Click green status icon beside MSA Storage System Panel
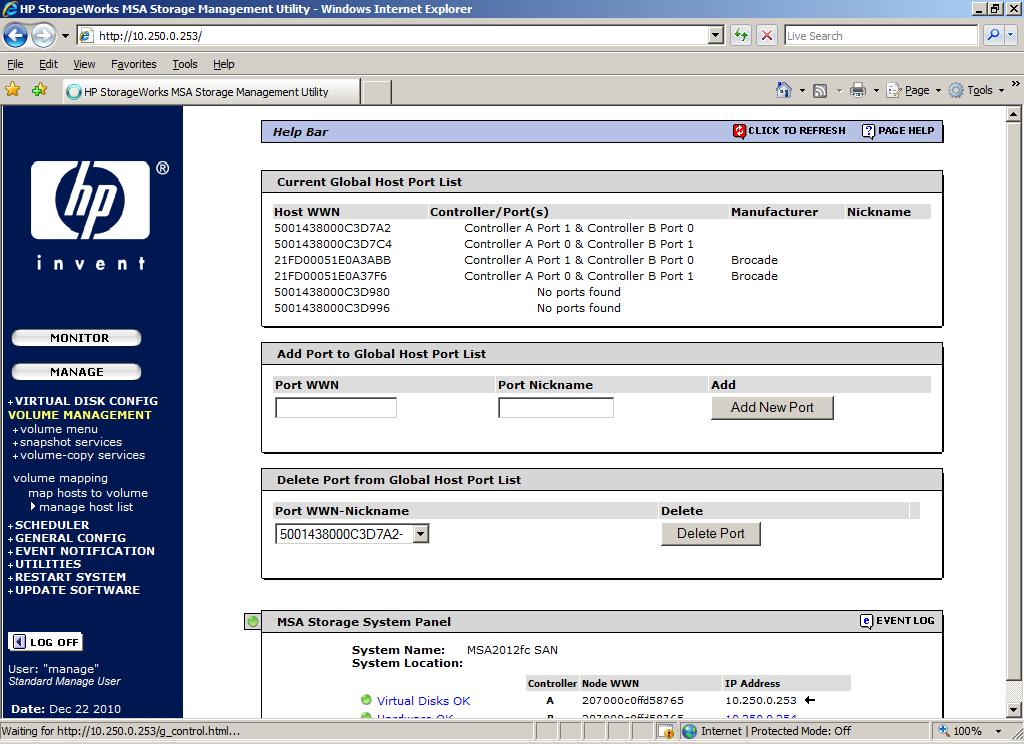 coord(252,622)
